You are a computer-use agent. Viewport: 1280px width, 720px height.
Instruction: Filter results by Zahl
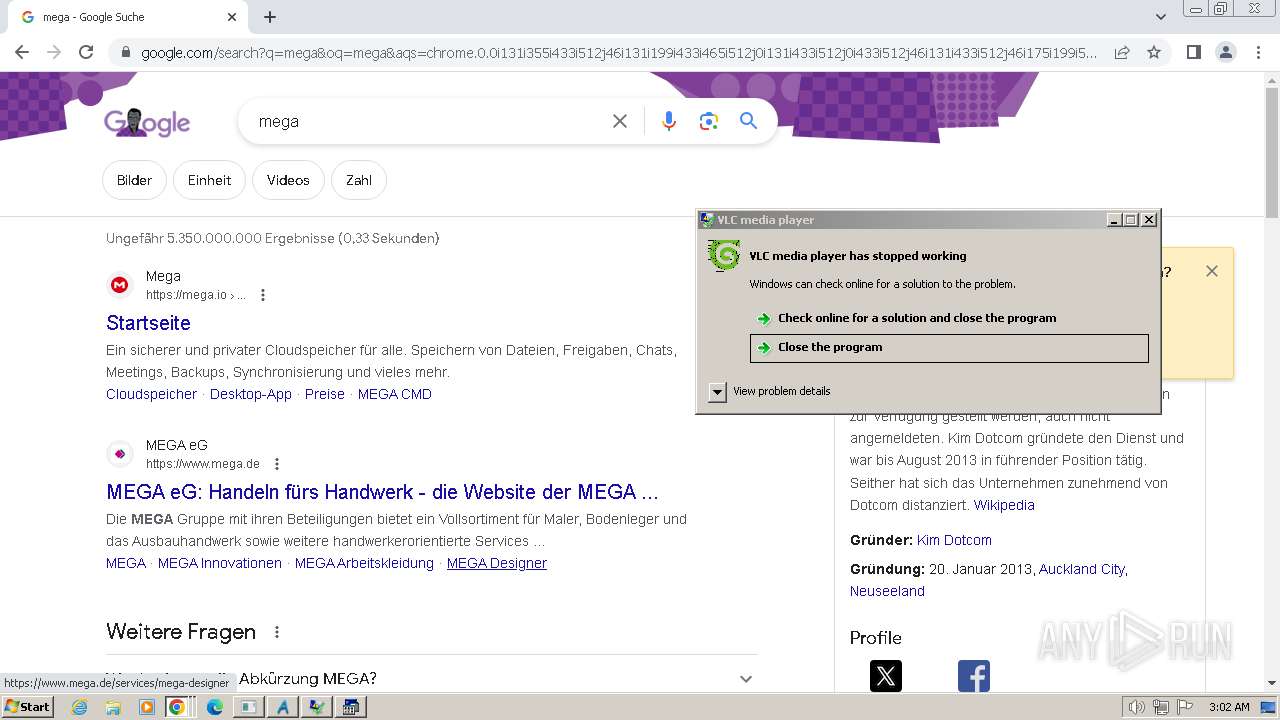pos(359,180)
